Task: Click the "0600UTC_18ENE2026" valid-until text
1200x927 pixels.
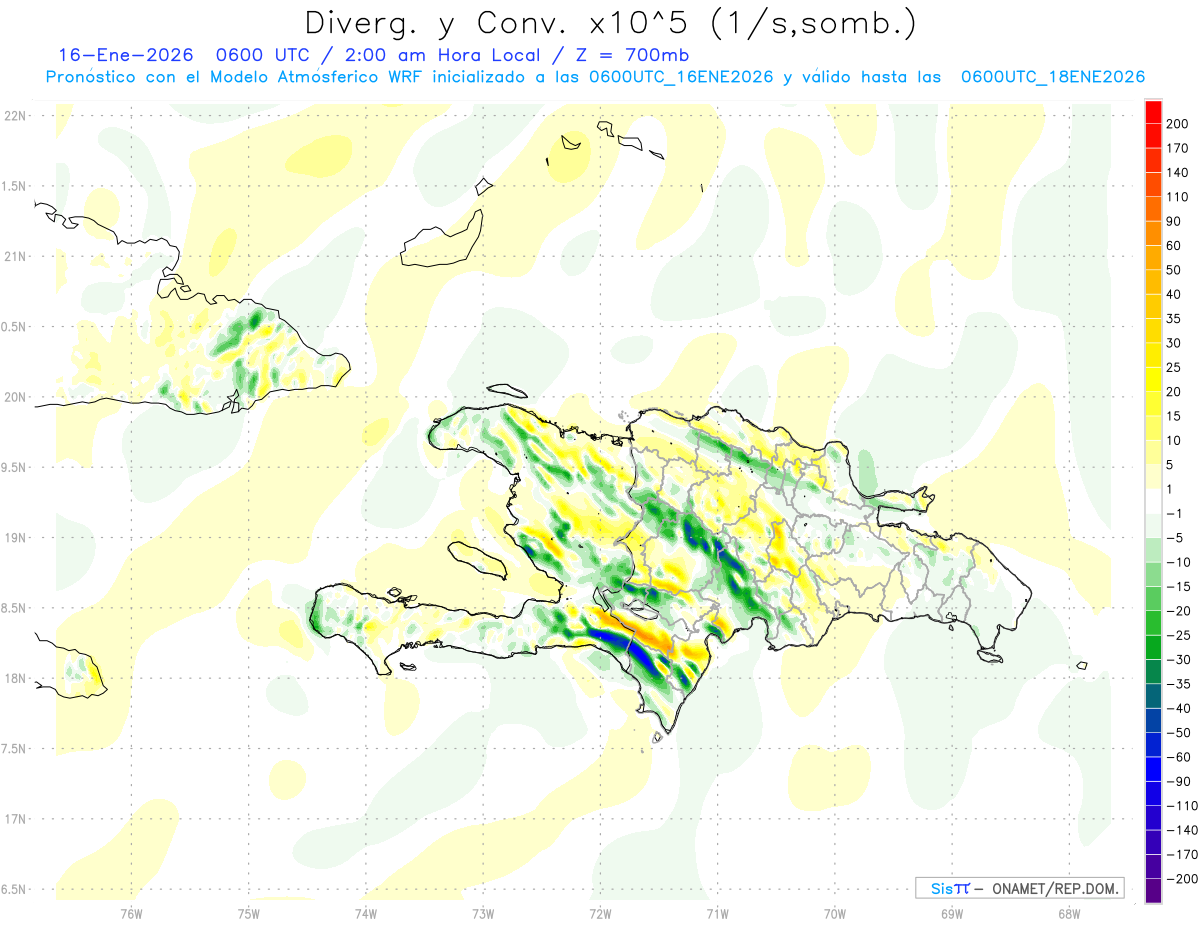Action: click(x=1052, y=77)
